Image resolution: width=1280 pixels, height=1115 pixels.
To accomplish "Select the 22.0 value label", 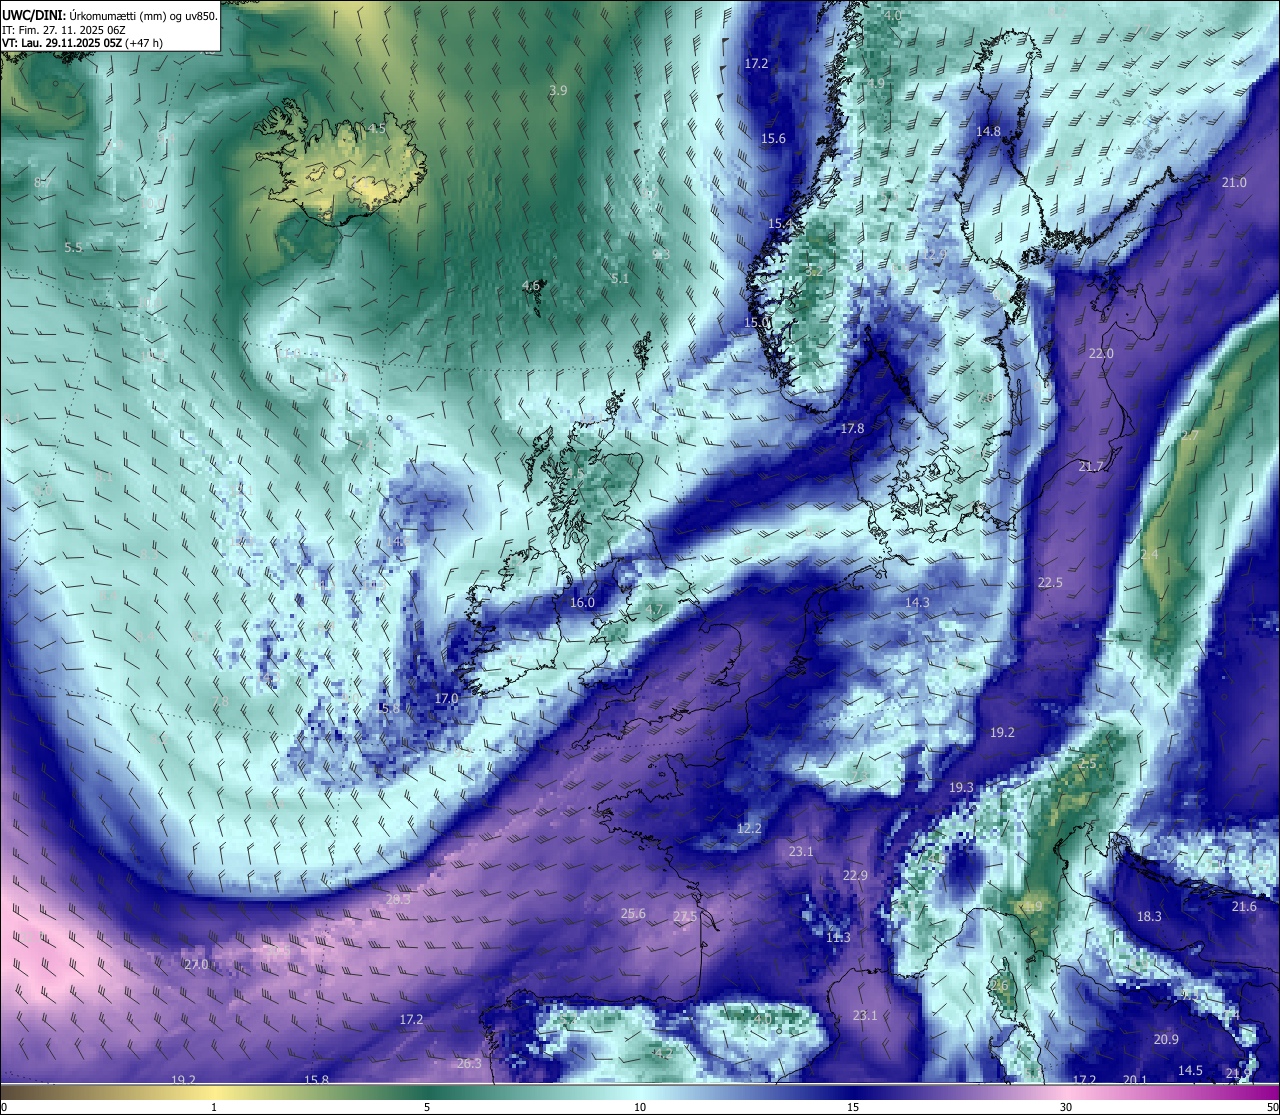I will 1101,353.
